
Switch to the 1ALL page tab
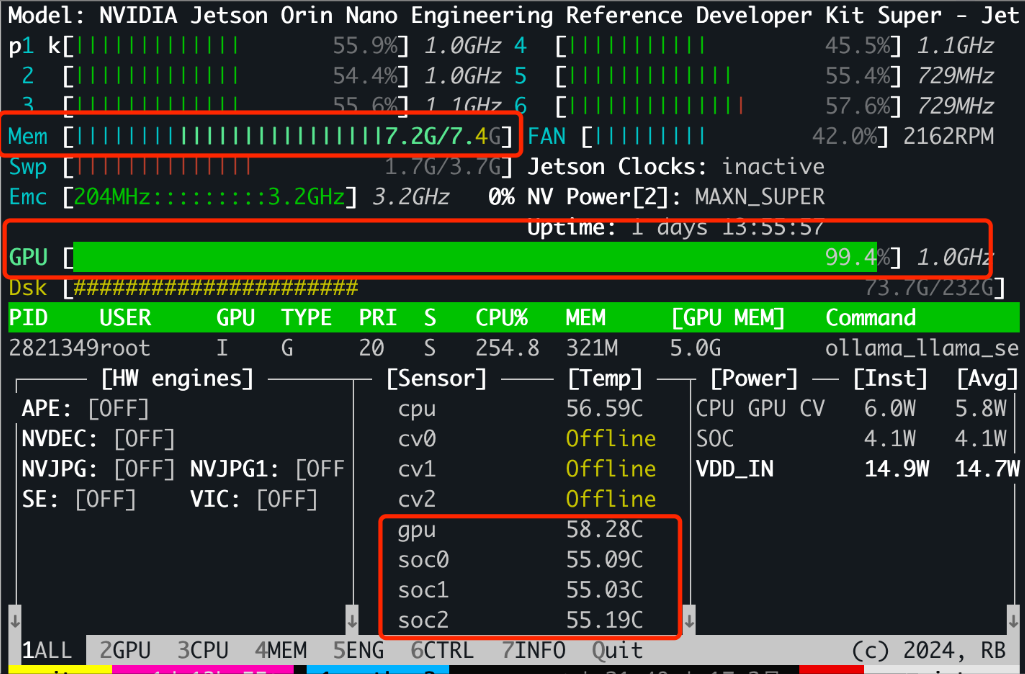tap(47, 650)
